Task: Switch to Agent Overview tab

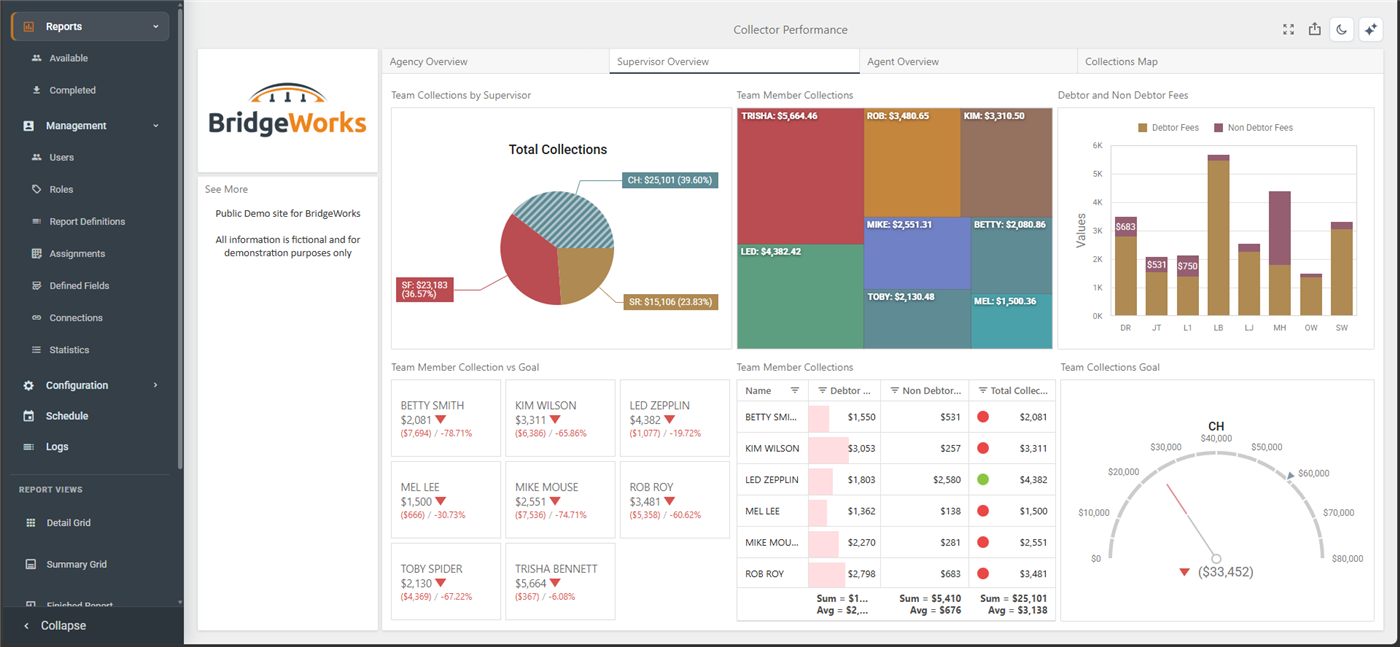Action: tap(968, 62)
